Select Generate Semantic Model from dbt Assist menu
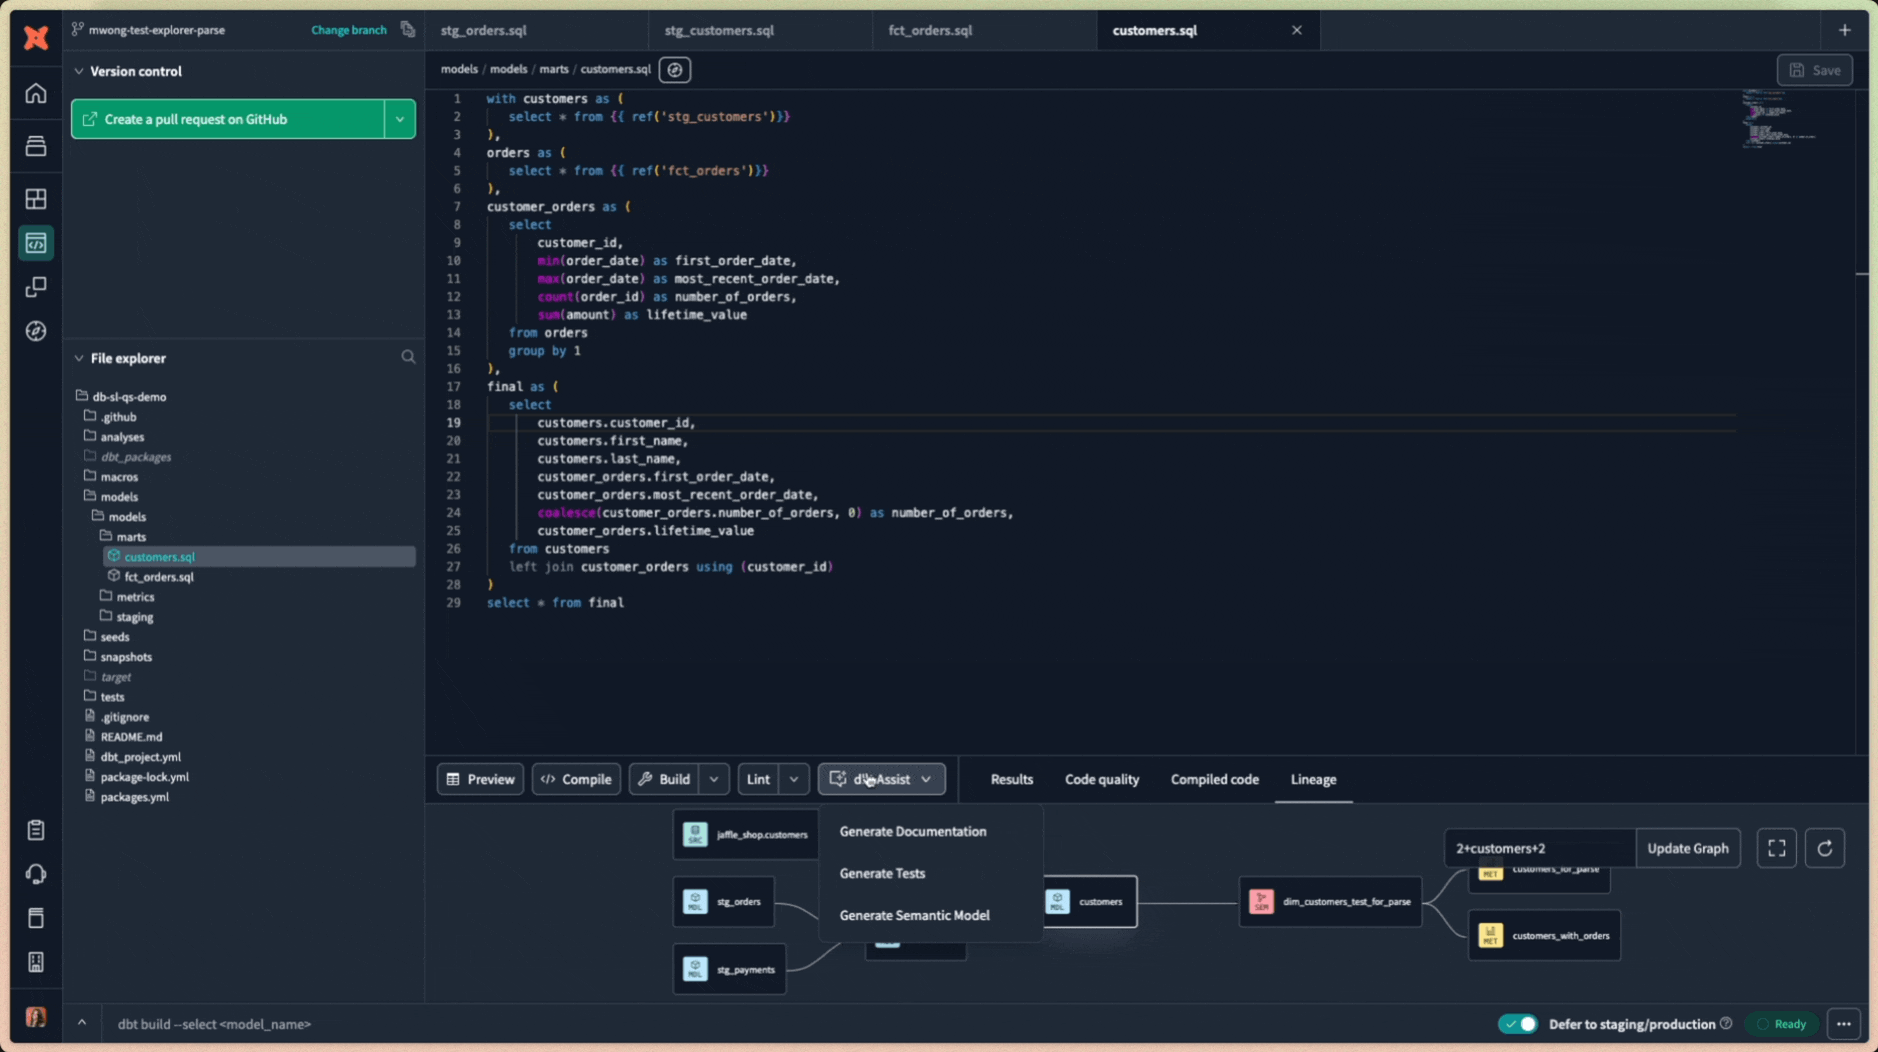 (915, 914)
